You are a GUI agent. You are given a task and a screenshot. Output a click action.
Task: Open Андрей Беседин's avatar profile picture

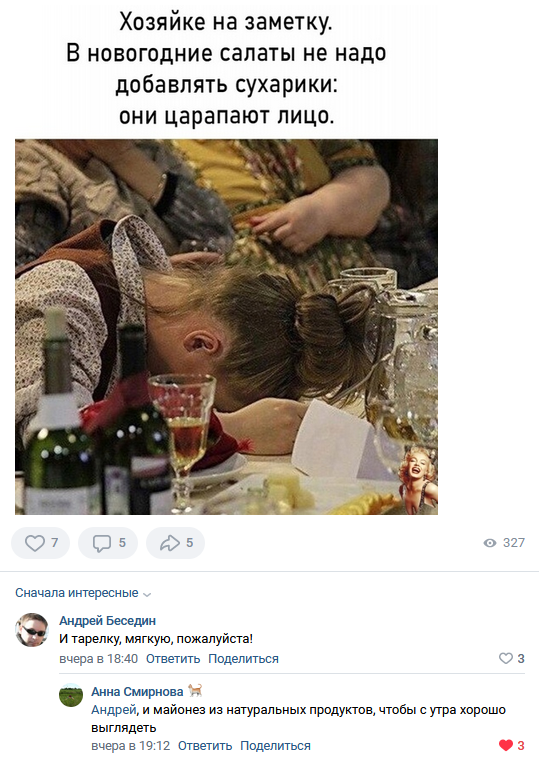32,629
